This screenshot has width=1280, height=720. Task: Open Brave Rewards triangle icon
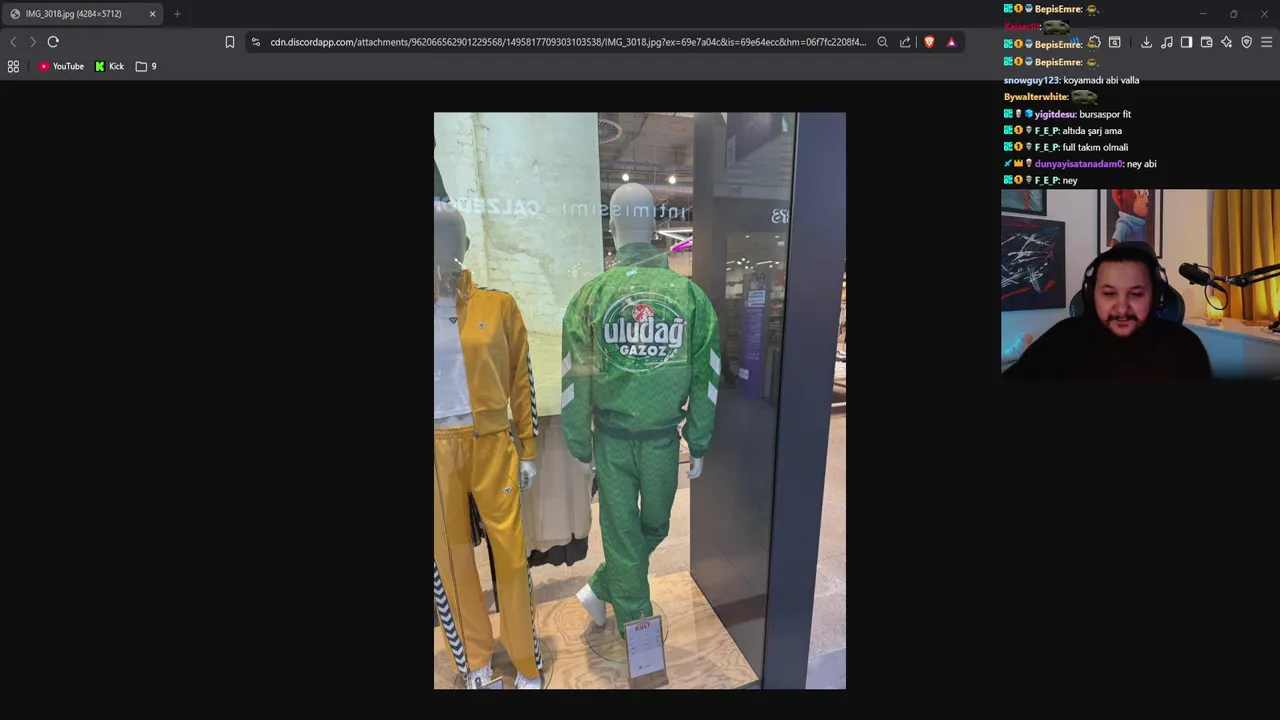coord(951,42)
